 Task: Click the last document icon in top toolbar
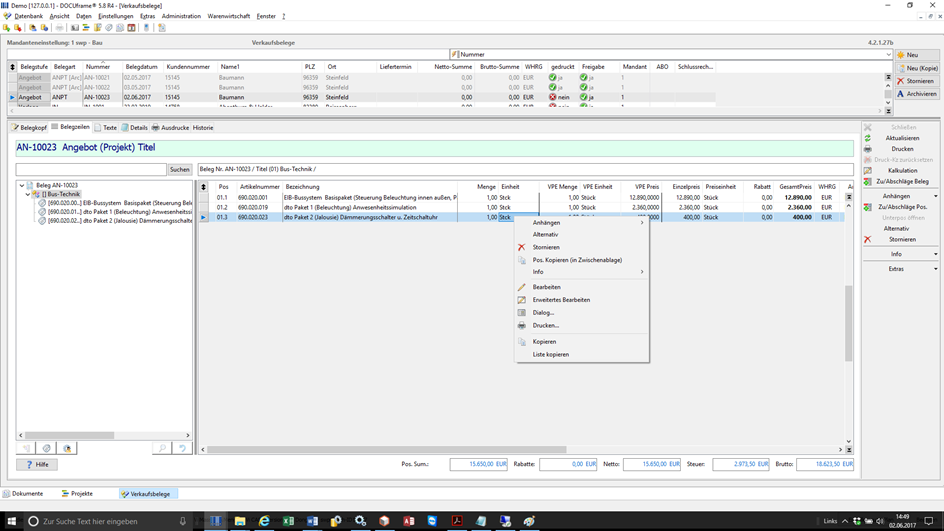click(162, 28)
